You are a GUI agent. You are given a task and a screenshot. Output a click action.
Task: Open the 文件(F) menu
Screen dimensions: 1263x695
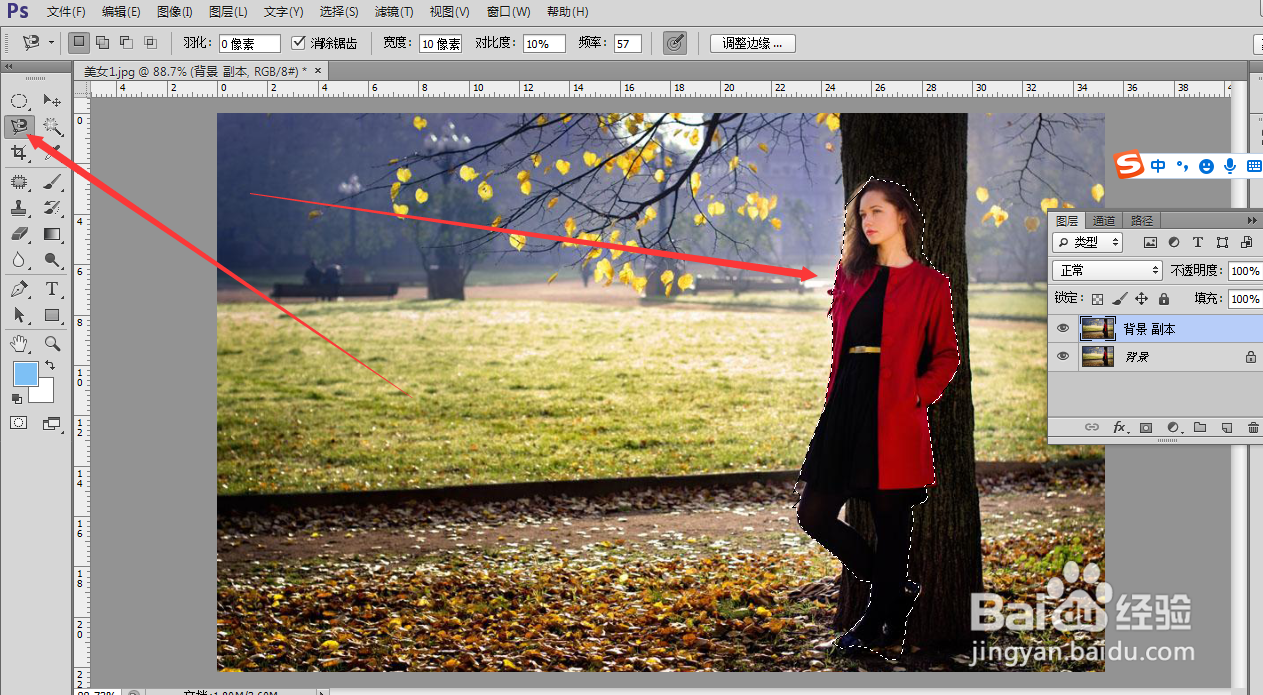click(x=66, y=12)
